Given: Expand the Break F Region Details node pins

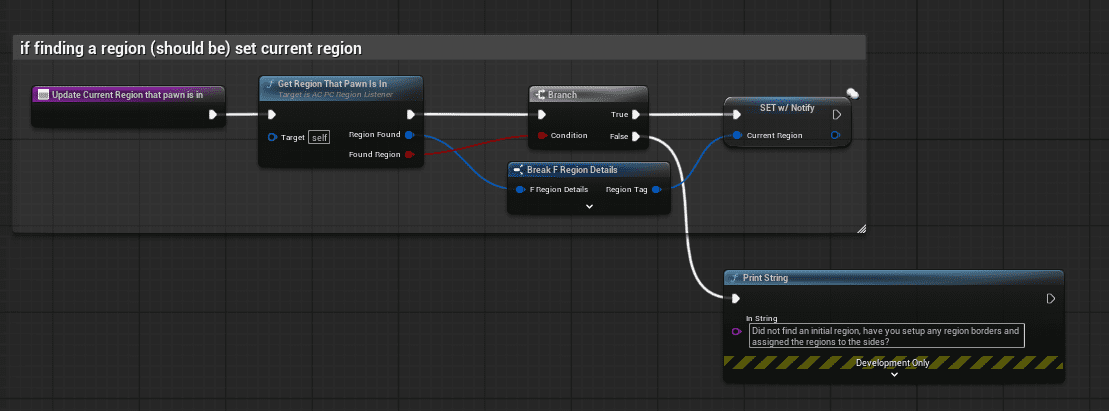Looking at the screenshot, I should tap(589, 207).
